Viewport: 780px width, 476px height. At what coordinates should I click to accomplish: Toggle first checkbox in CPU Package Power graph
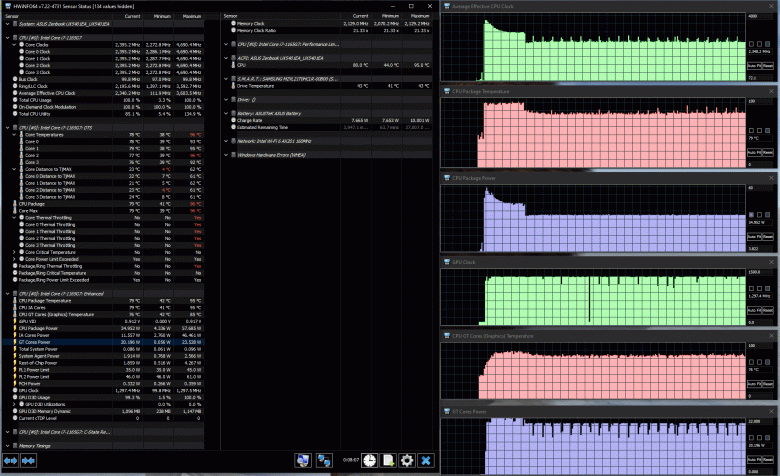pyautogui.click(x=751, y=215)
